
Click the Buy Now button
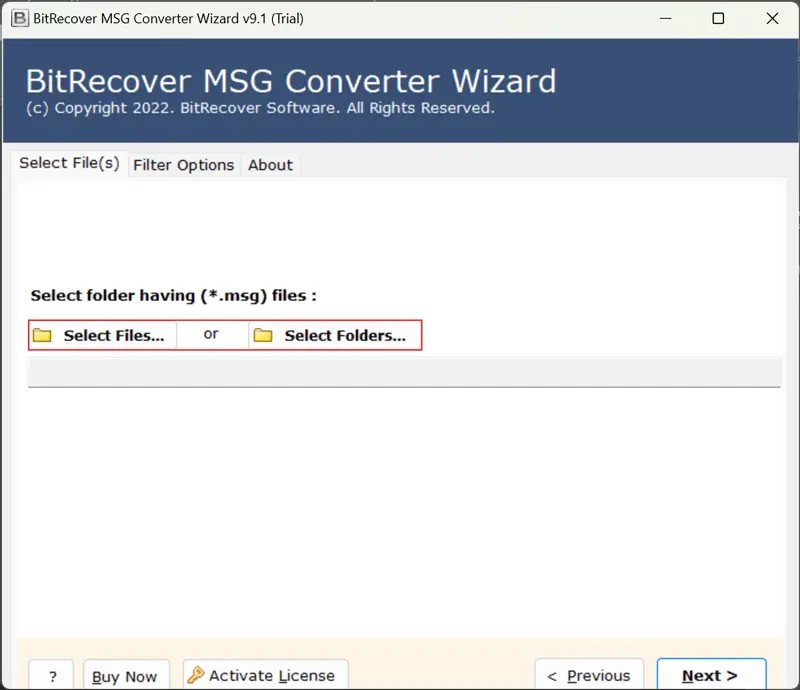click(x=126, y=675)
